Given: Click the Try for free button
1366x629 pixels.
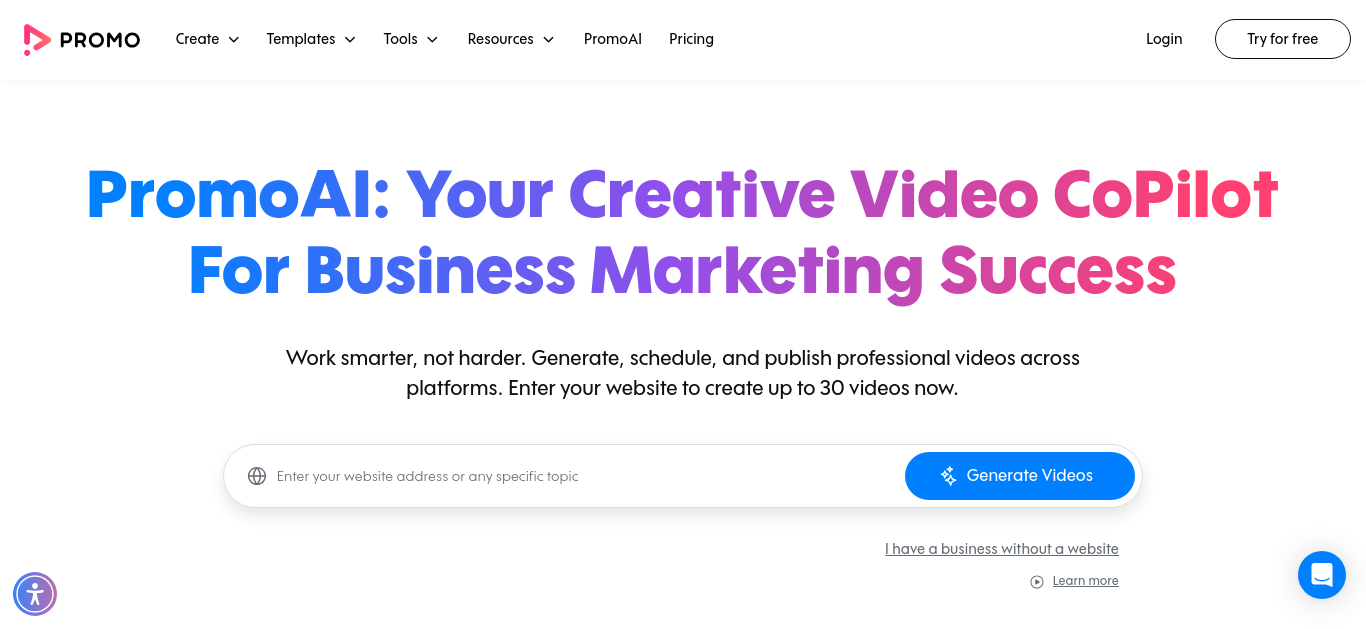Looking at the screenshot, I should [x=1283, y=39].
